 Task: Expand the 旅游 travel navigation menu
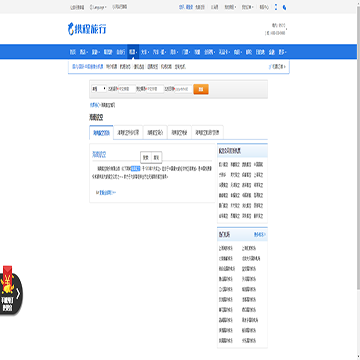pyautogui.click(x=96, y=52)
